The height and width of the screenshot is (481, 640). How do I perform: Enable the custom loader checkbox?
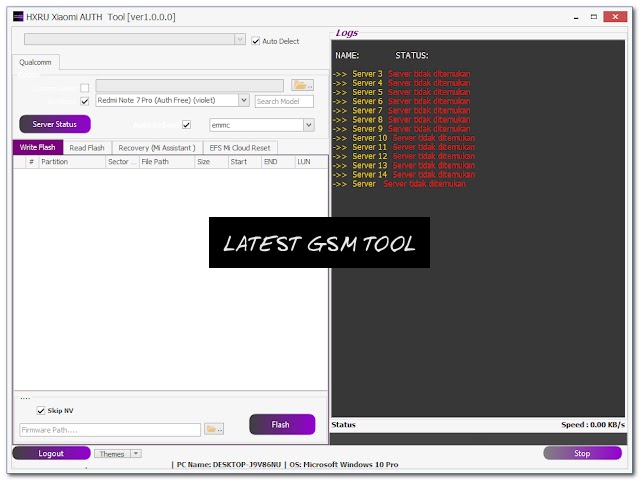pyautogui.click(x=84, y=87)
